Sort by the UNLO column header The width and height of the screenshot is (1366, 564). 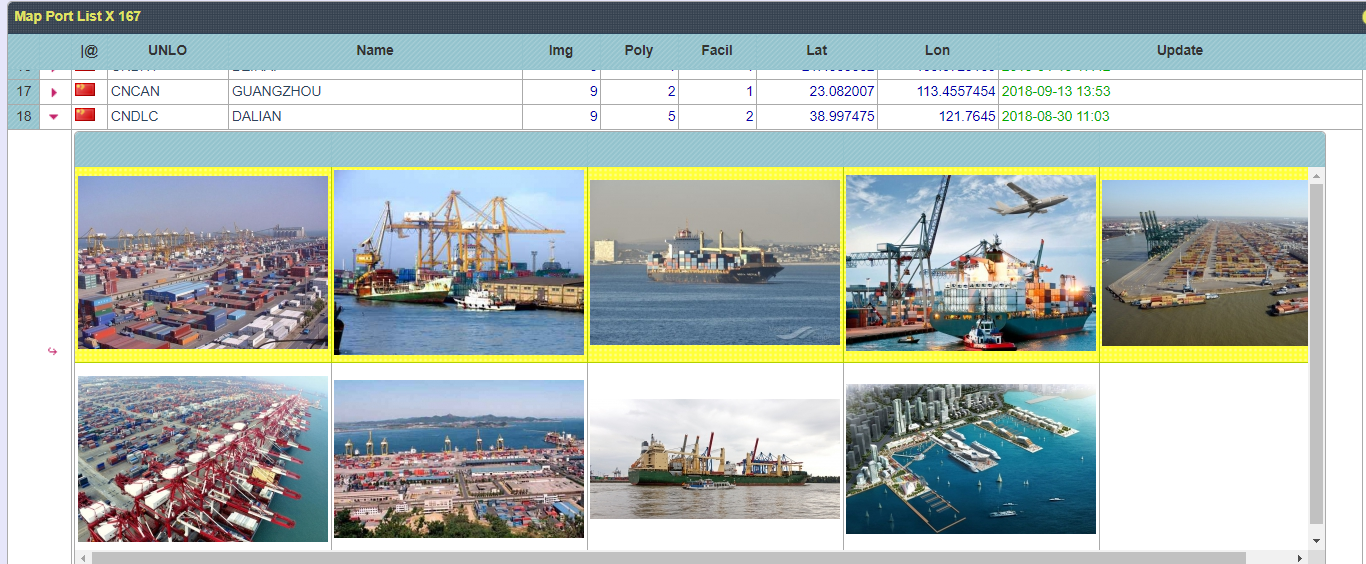click(x=167, y=50)
